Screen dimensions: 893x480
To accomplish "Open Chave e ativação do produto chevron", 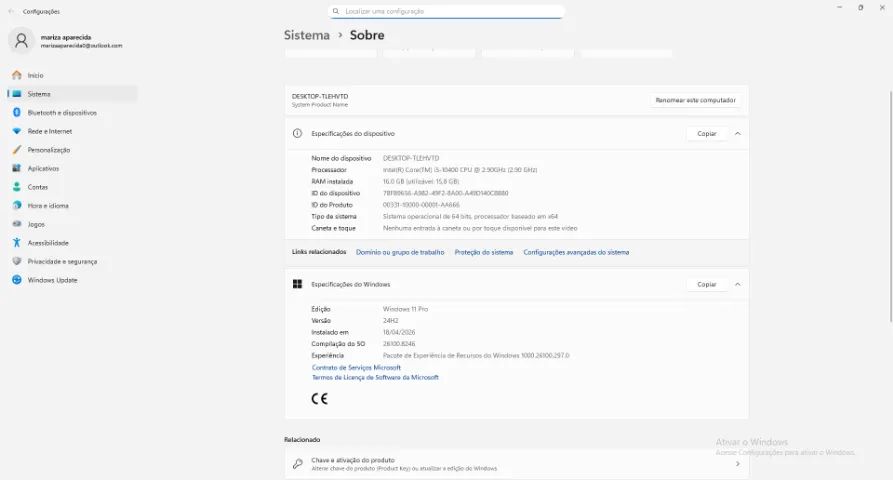I will click(738, 464).
